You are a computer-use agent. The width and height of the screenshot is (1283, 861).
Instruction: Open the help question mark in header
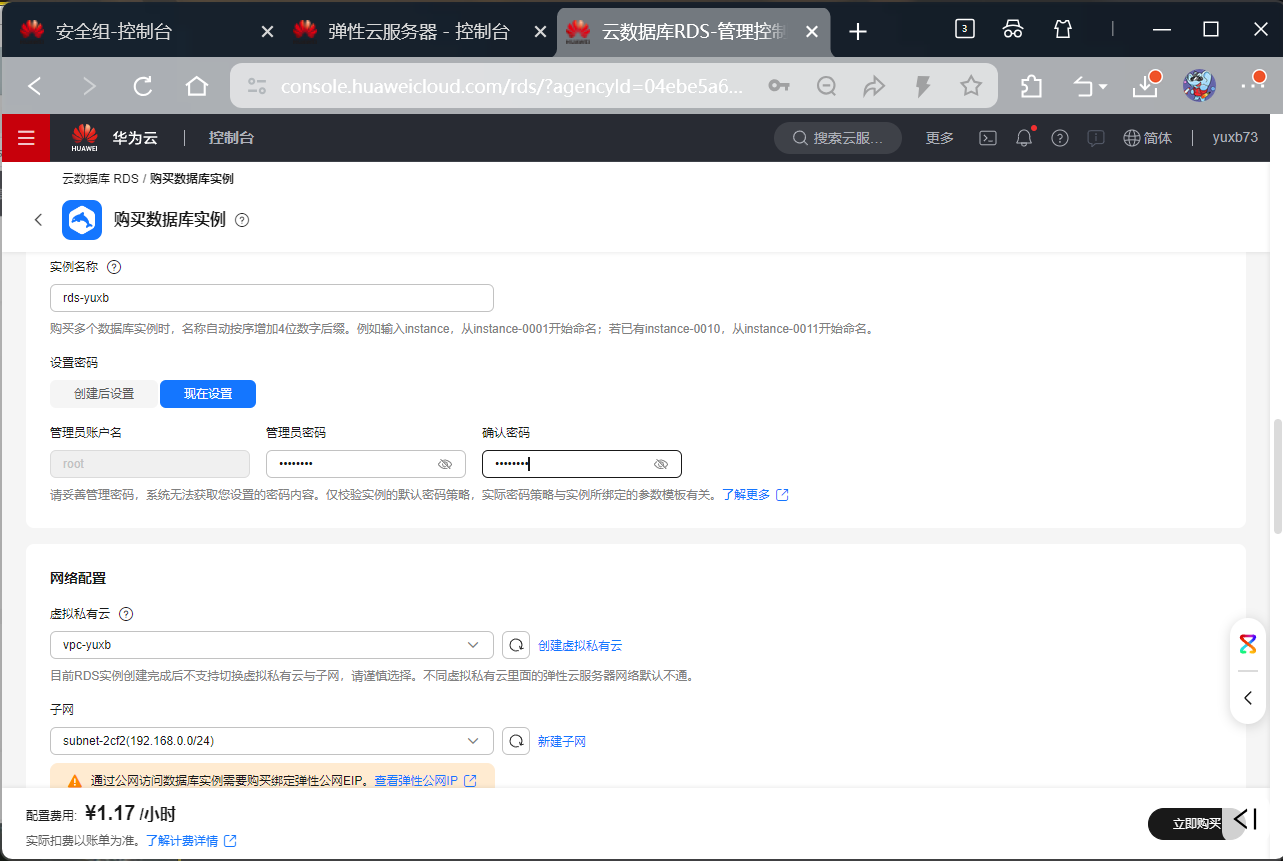tap(1060, 138)
